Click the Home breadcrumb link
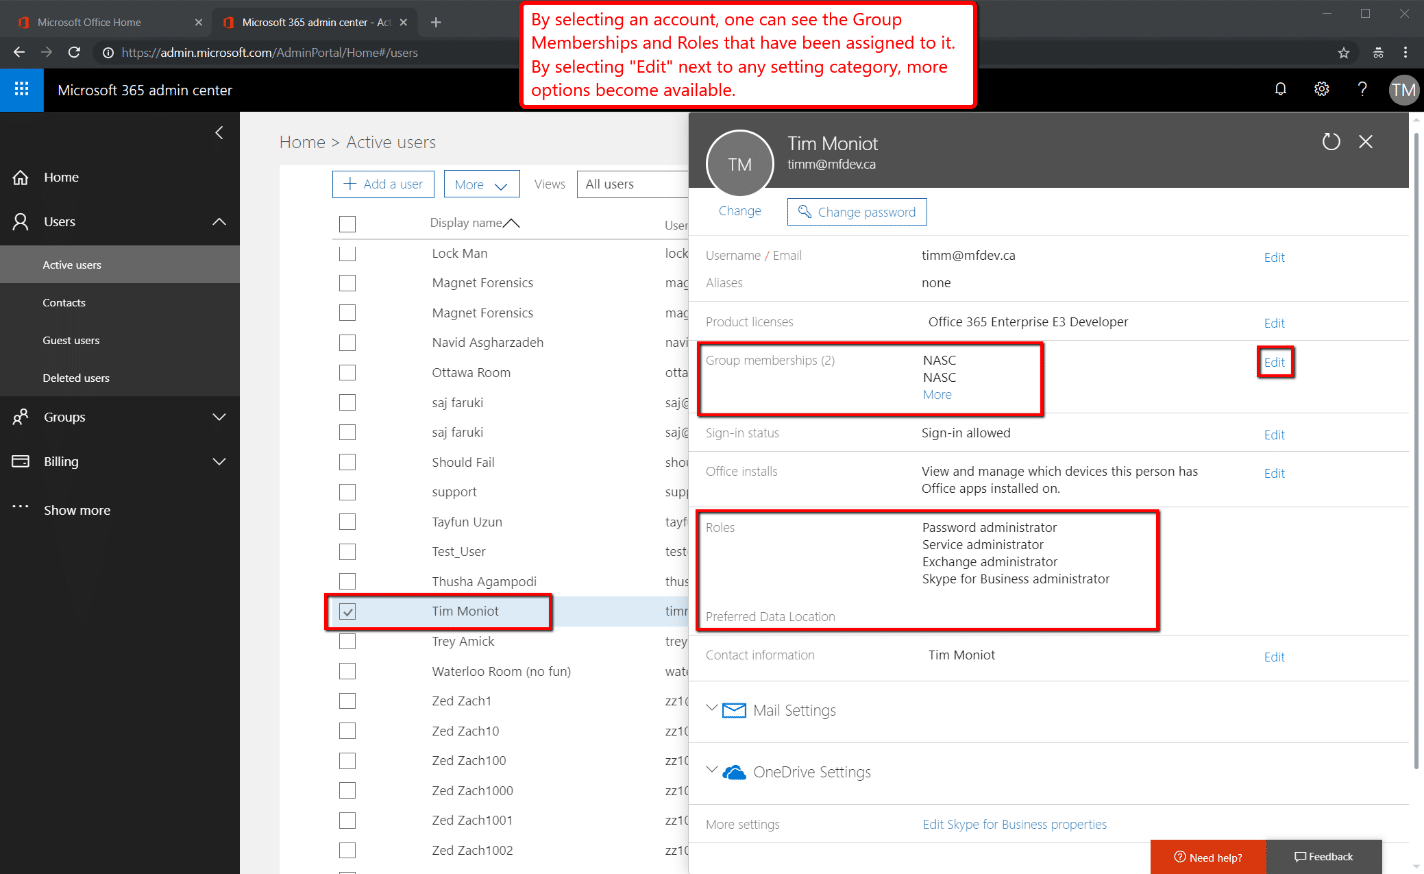Screen dimensions: 1424x874 [x=302, y=142]
